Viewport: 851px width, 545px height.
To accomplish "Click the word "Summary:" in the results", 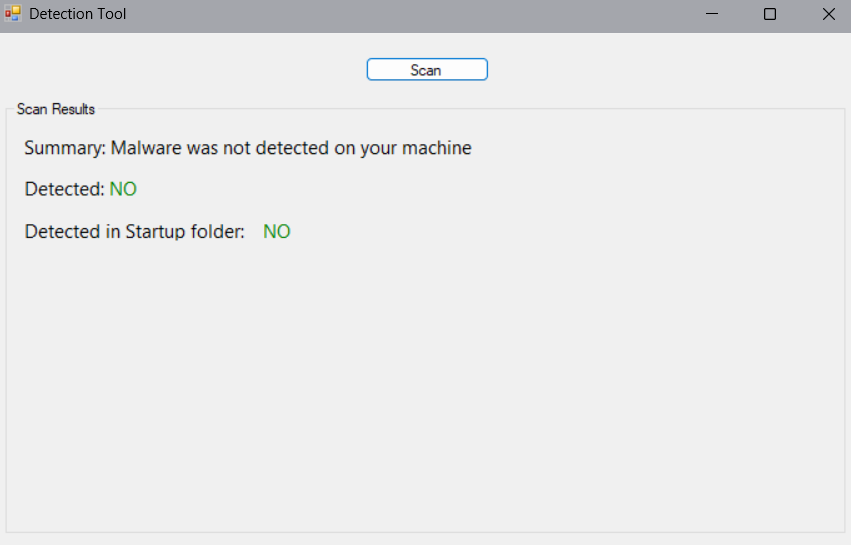I will coord(64,148).
